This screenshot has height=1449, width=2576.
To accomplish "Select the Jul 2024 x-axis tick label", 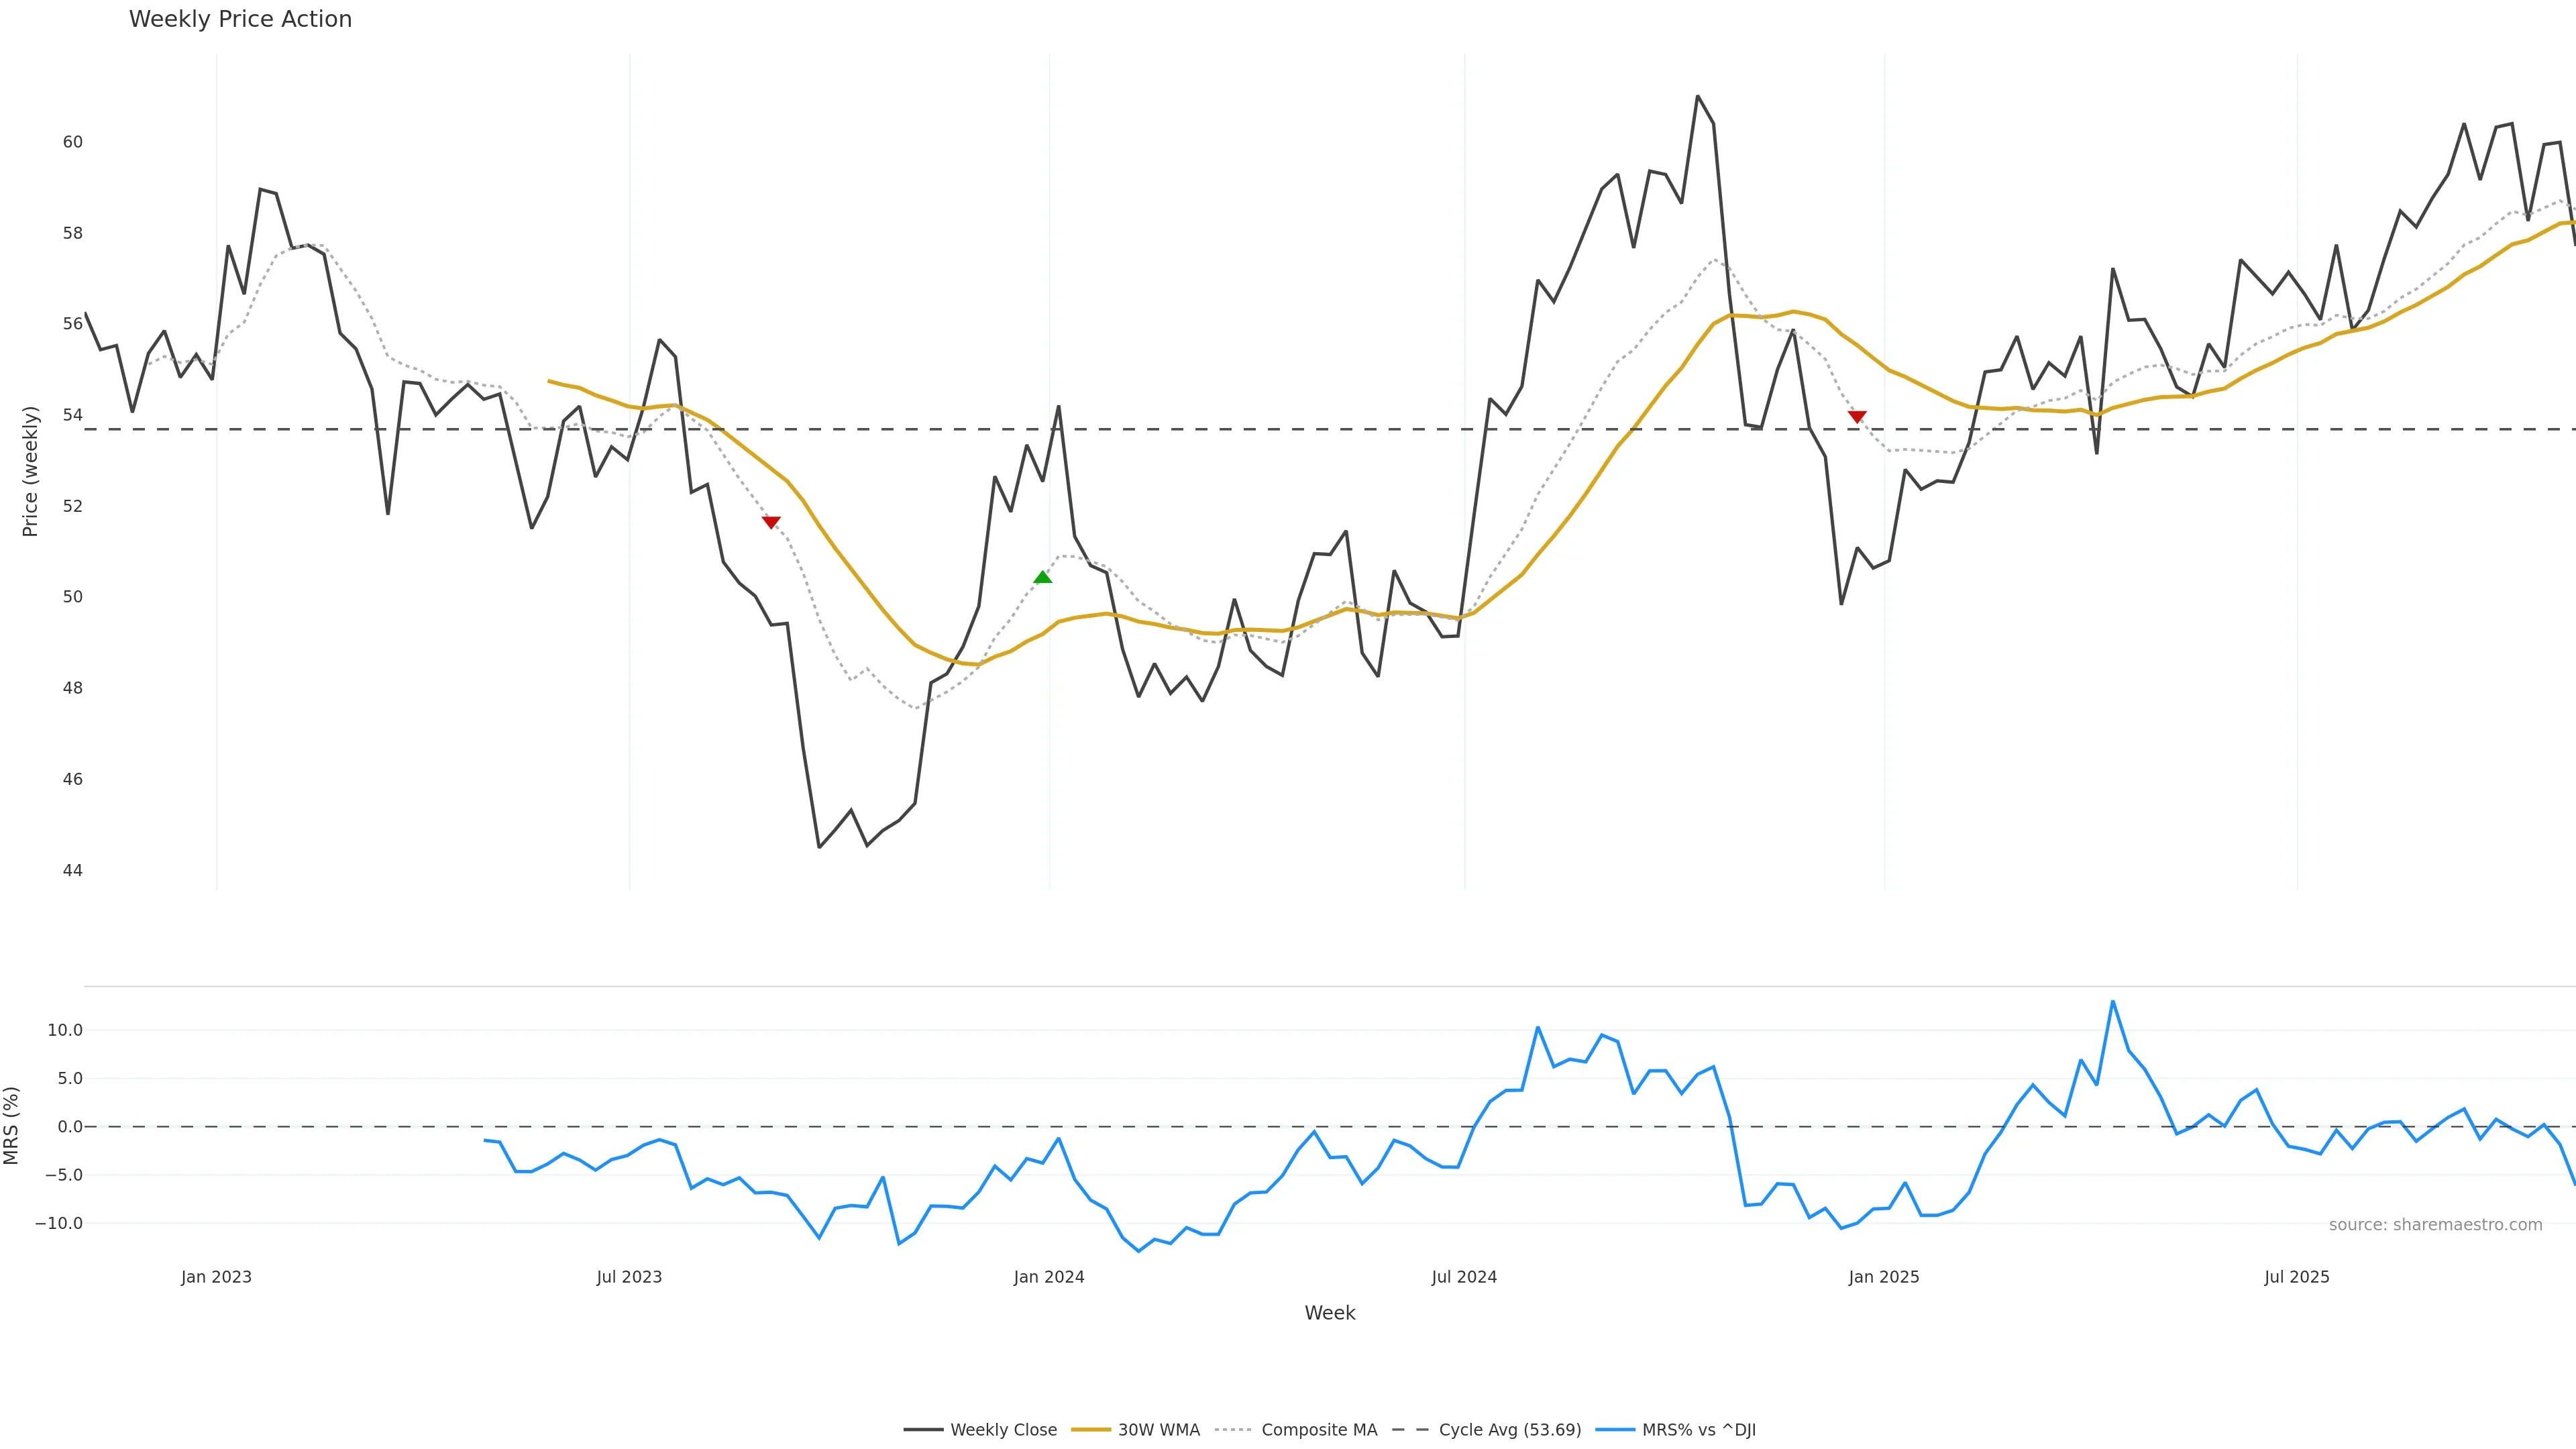I will (1464, 1277).
